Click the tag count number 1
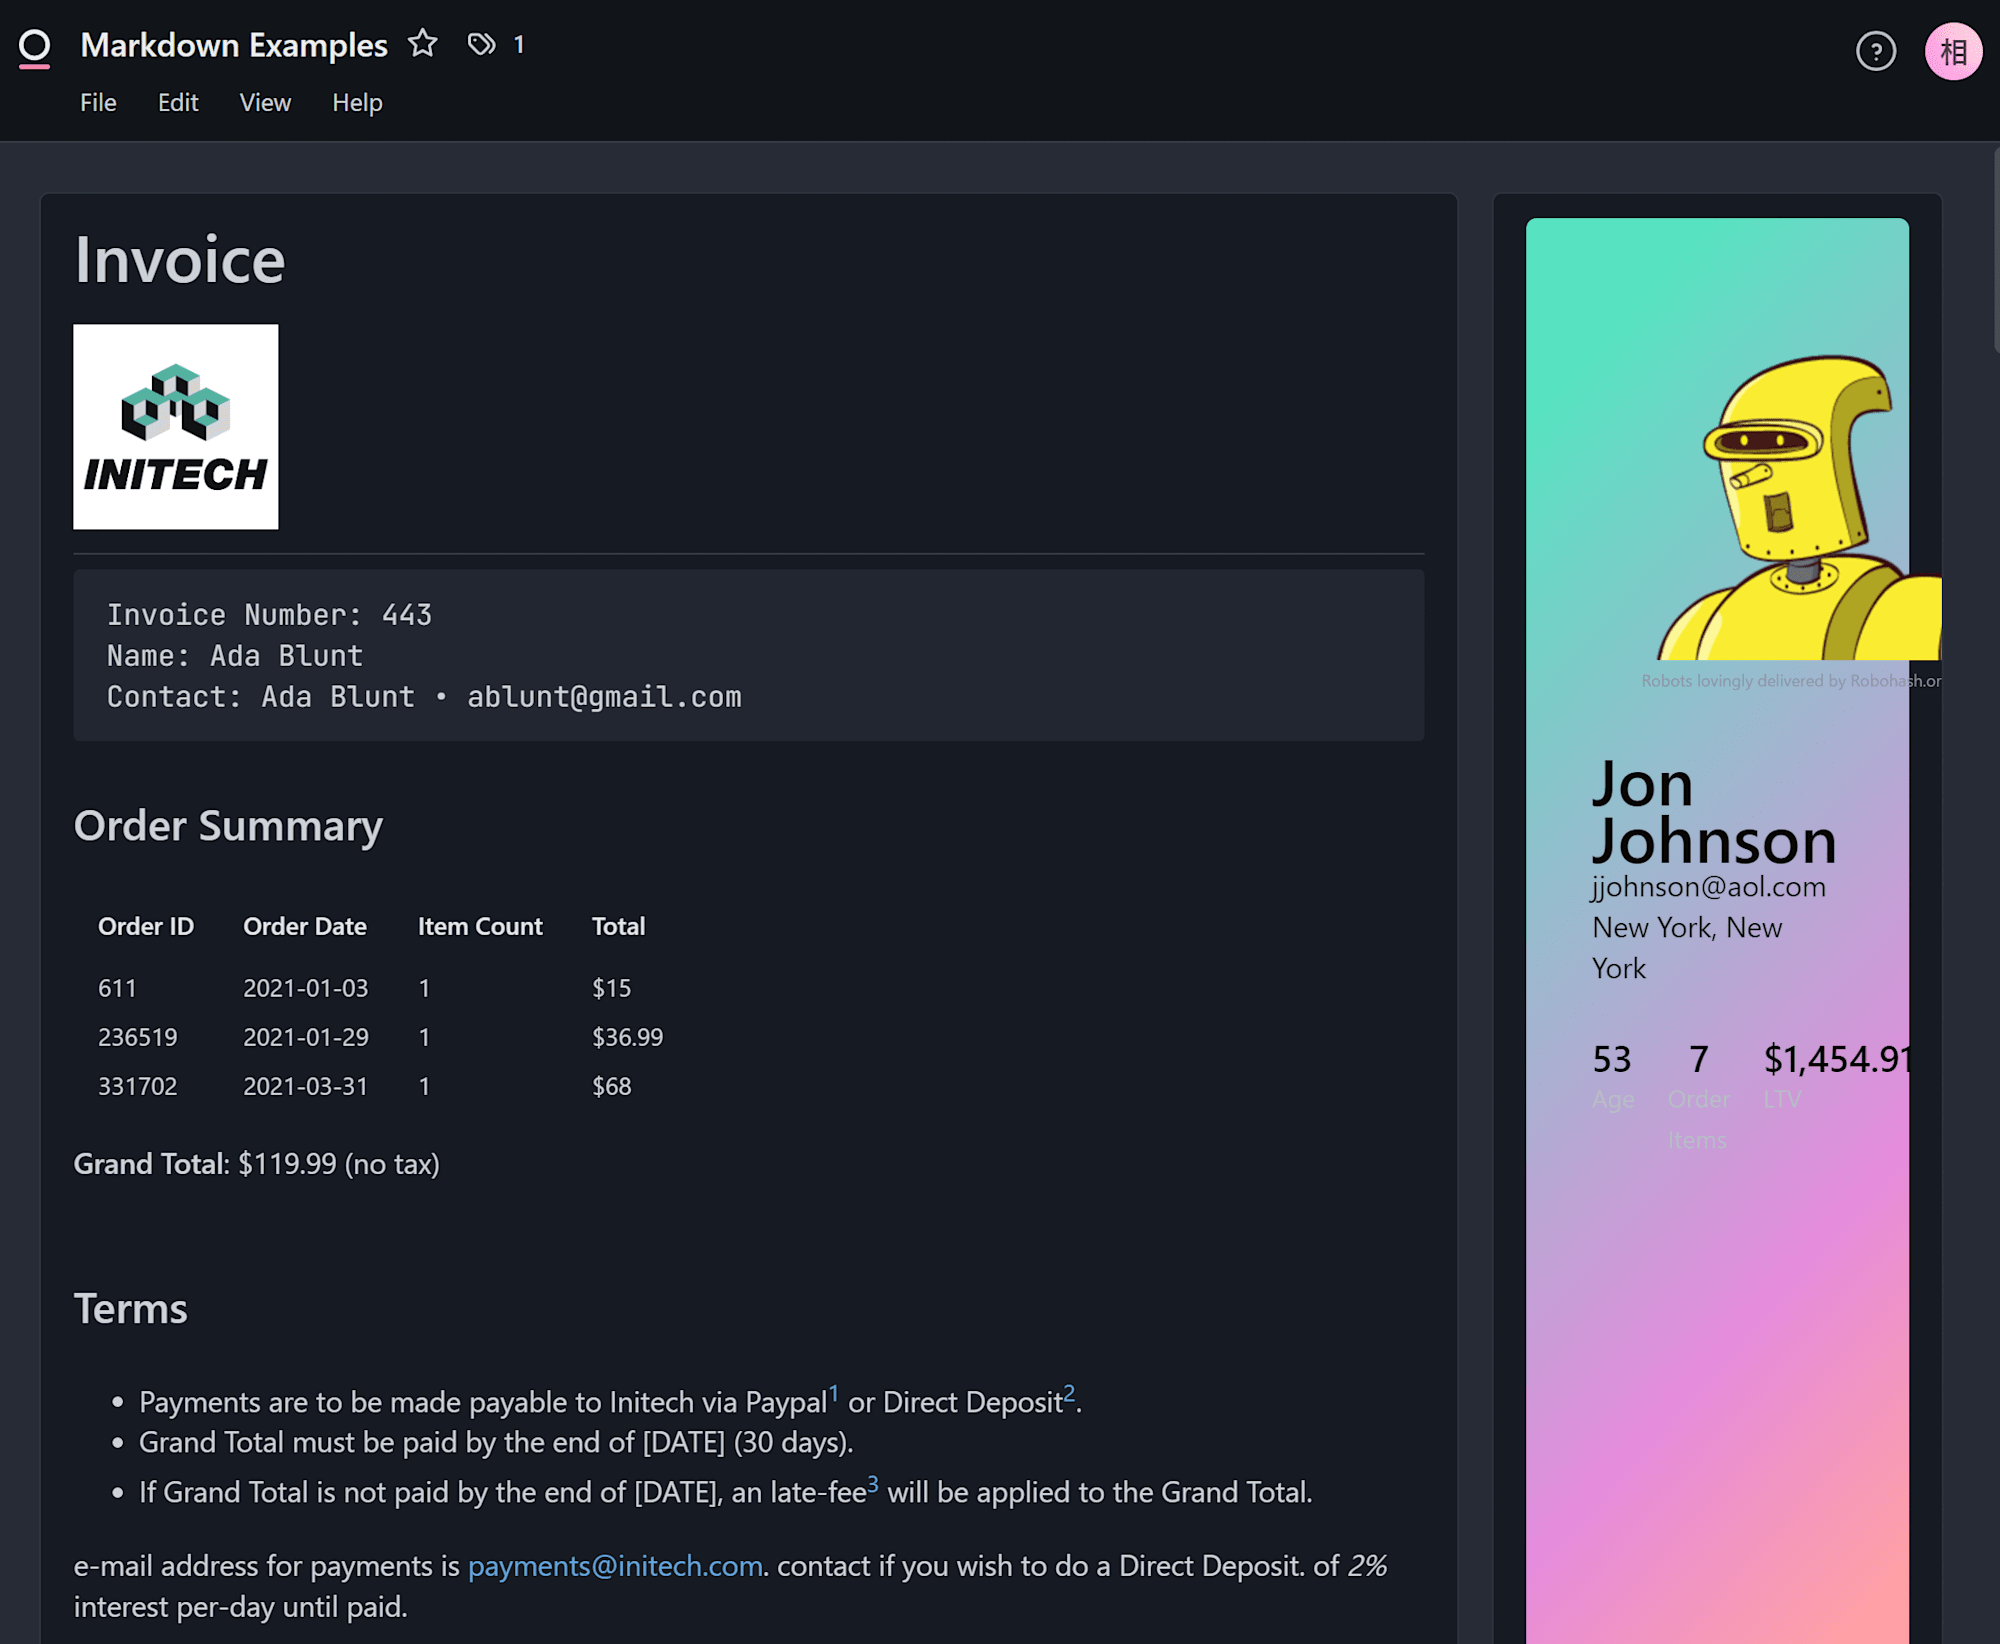2000x1644 pixels. (518, 44)
